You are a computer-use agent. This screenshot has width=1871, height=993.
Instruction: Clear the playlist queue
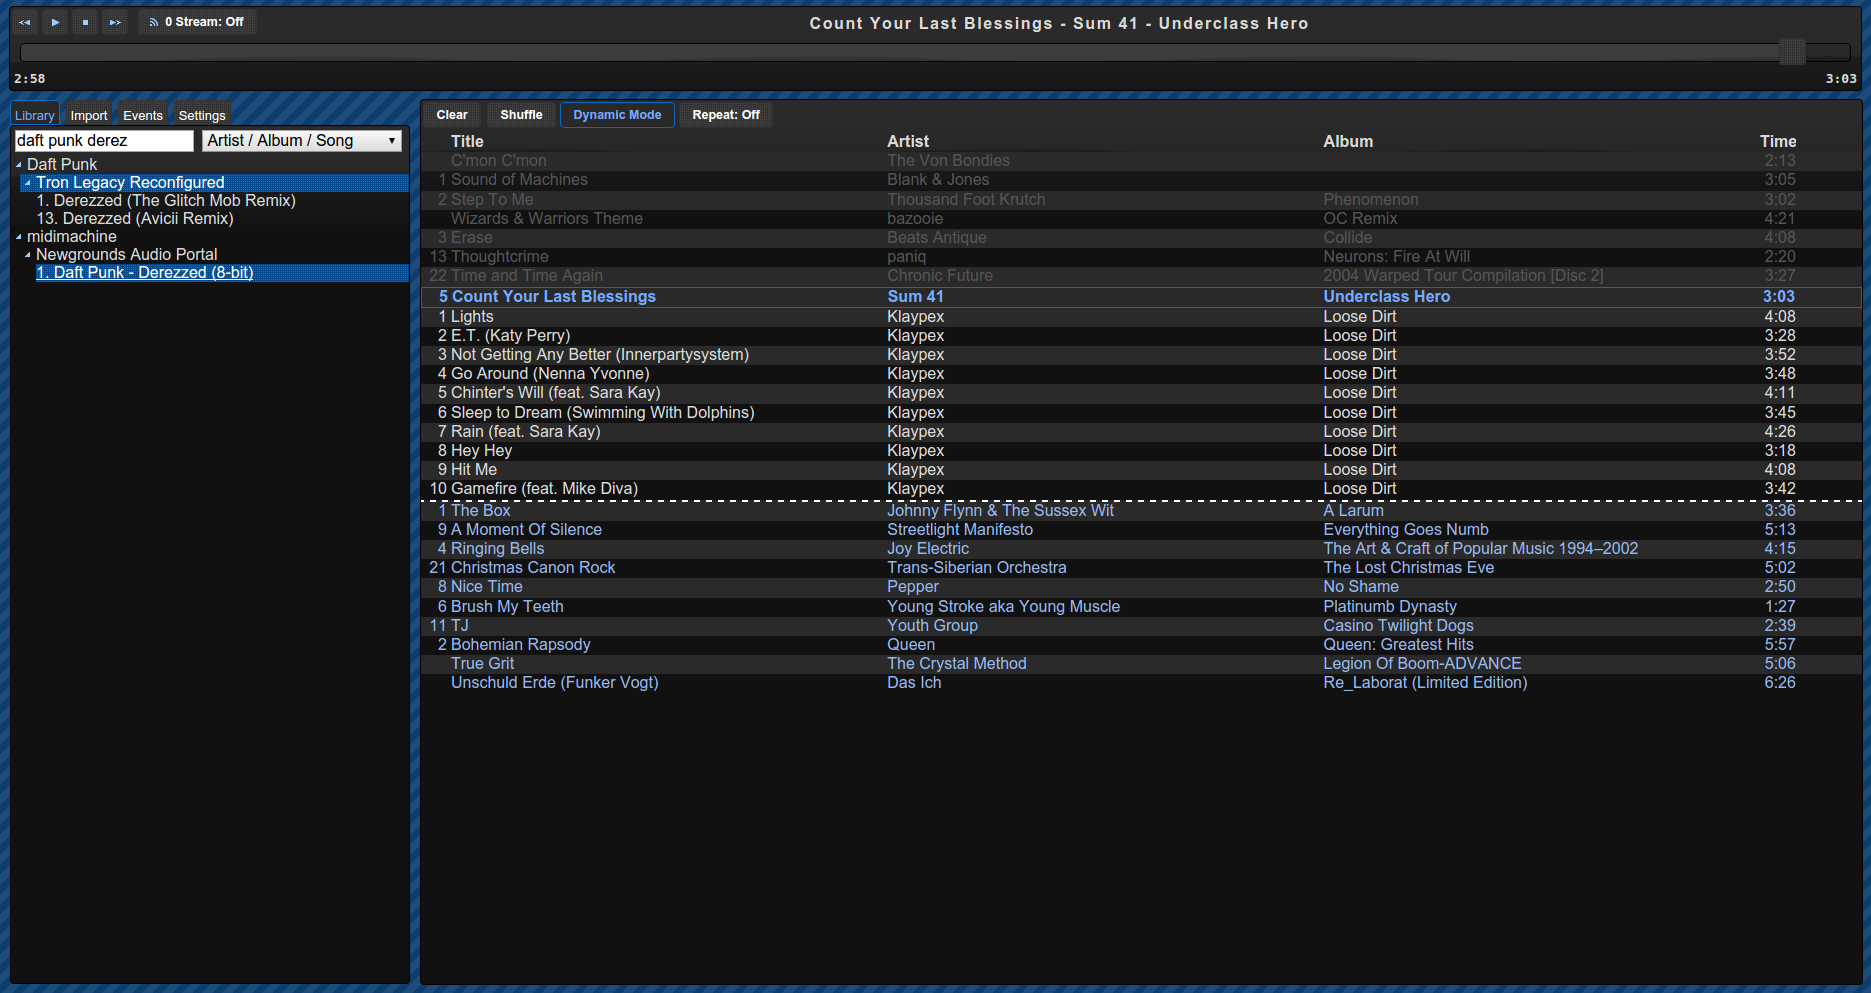click(x=451, y=115)
